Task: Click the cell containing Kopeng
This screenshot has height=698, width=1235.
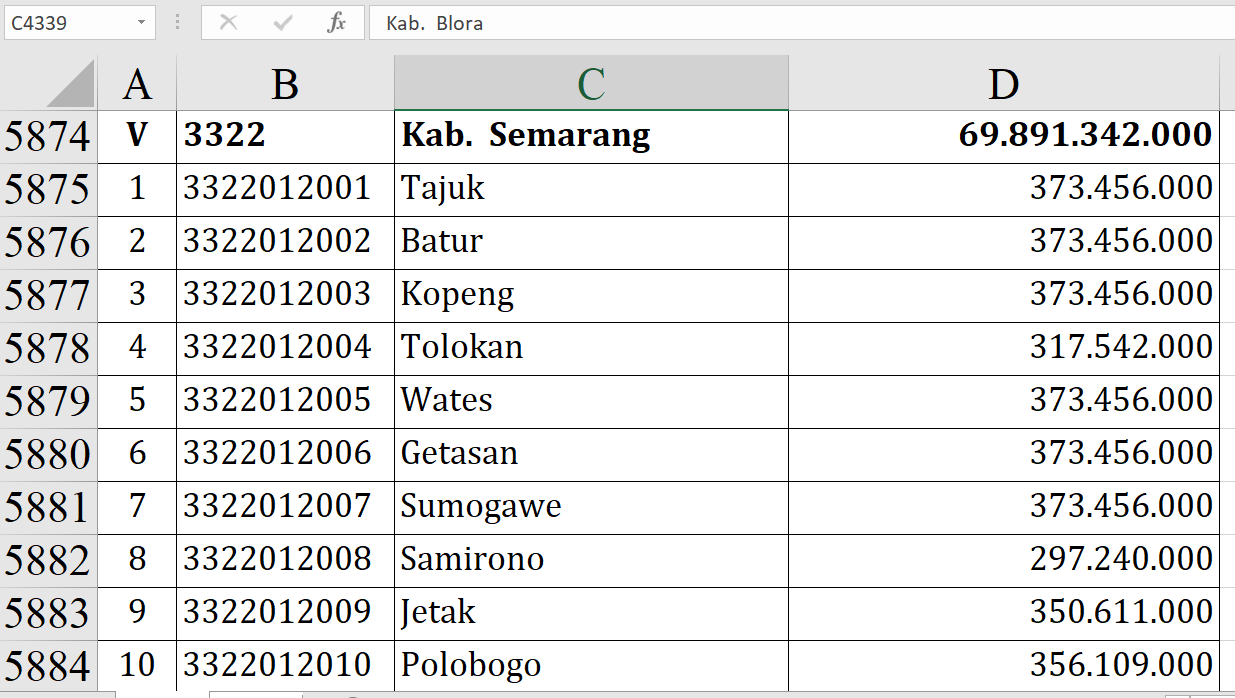Action: (590, 295)
